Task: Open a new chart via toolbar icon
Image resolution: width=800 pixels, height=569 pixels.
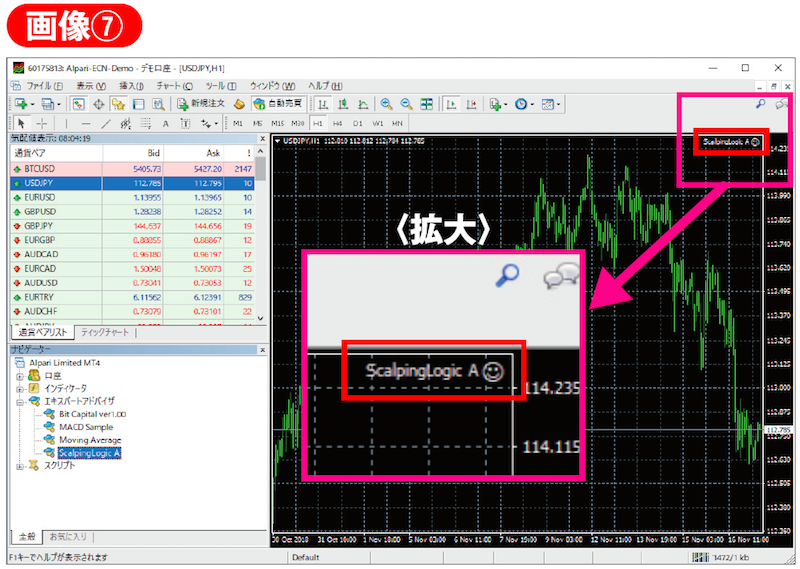Action: coord(20,104)
